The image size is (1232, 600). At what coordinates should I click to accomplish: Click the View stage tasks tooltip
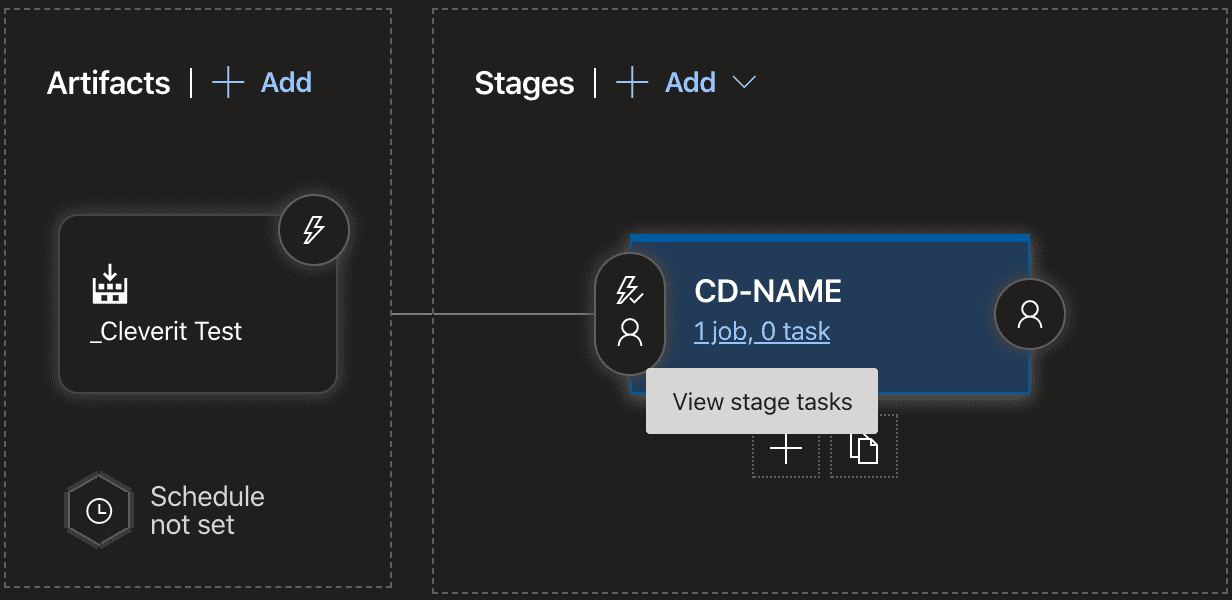(762, 402)
